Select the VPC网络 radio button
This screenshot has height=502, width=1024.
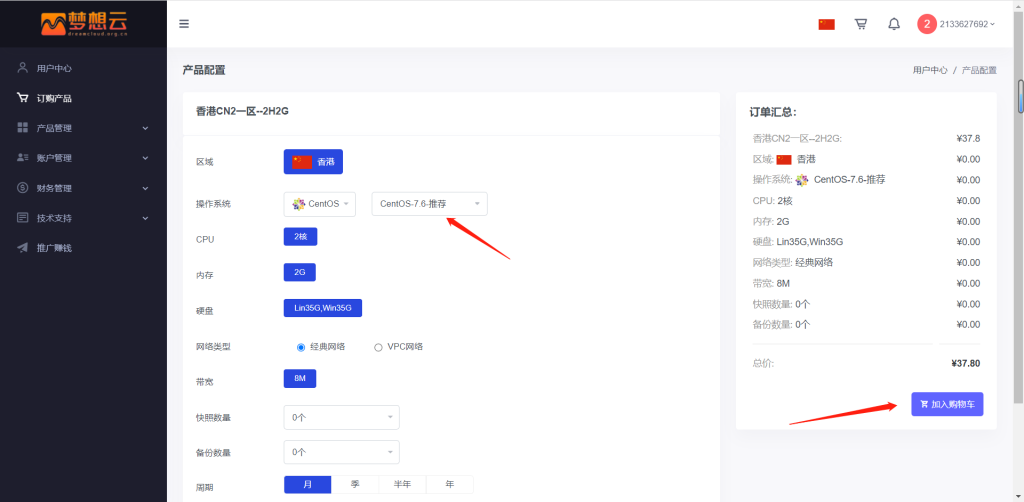pyautogui.click(x=378, y=347)
